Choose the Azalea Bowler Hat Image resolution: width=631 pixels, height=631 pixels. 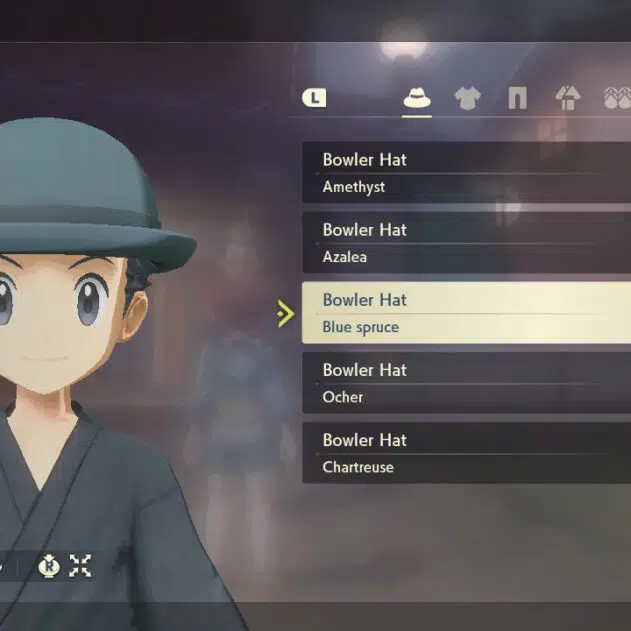466,242
